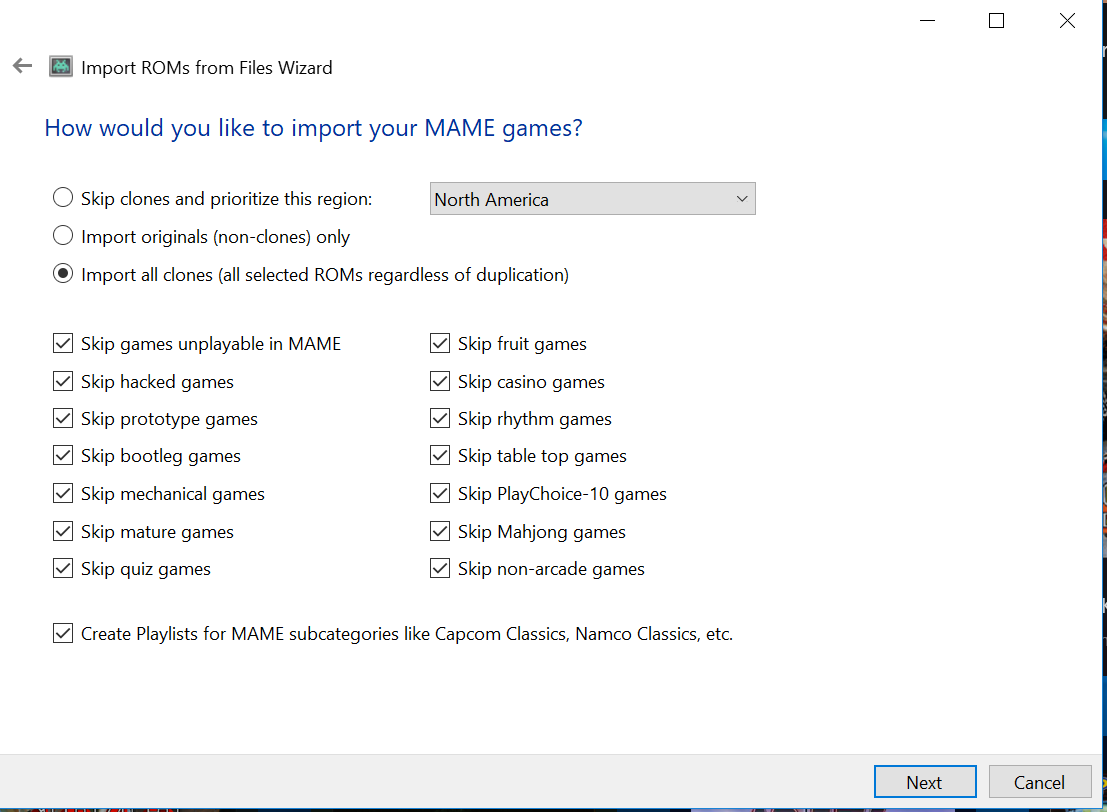This screenshot has width=1107, height=812.
Task: Close the Import ROMs wizard window
Action: click(x=1067, y=20)
